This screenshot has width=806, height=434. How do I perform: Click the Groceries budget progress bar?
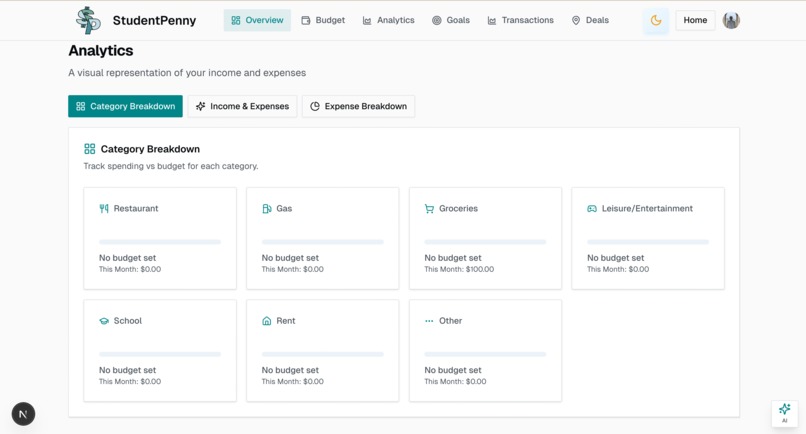[x=485, y=242]
